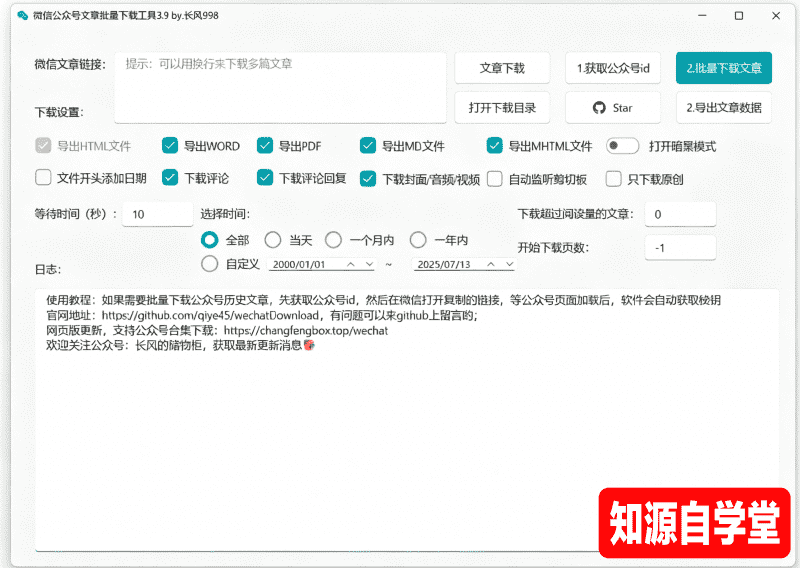Select the 一个月内 radio button

pyautogui.click(x=333, y=240)
